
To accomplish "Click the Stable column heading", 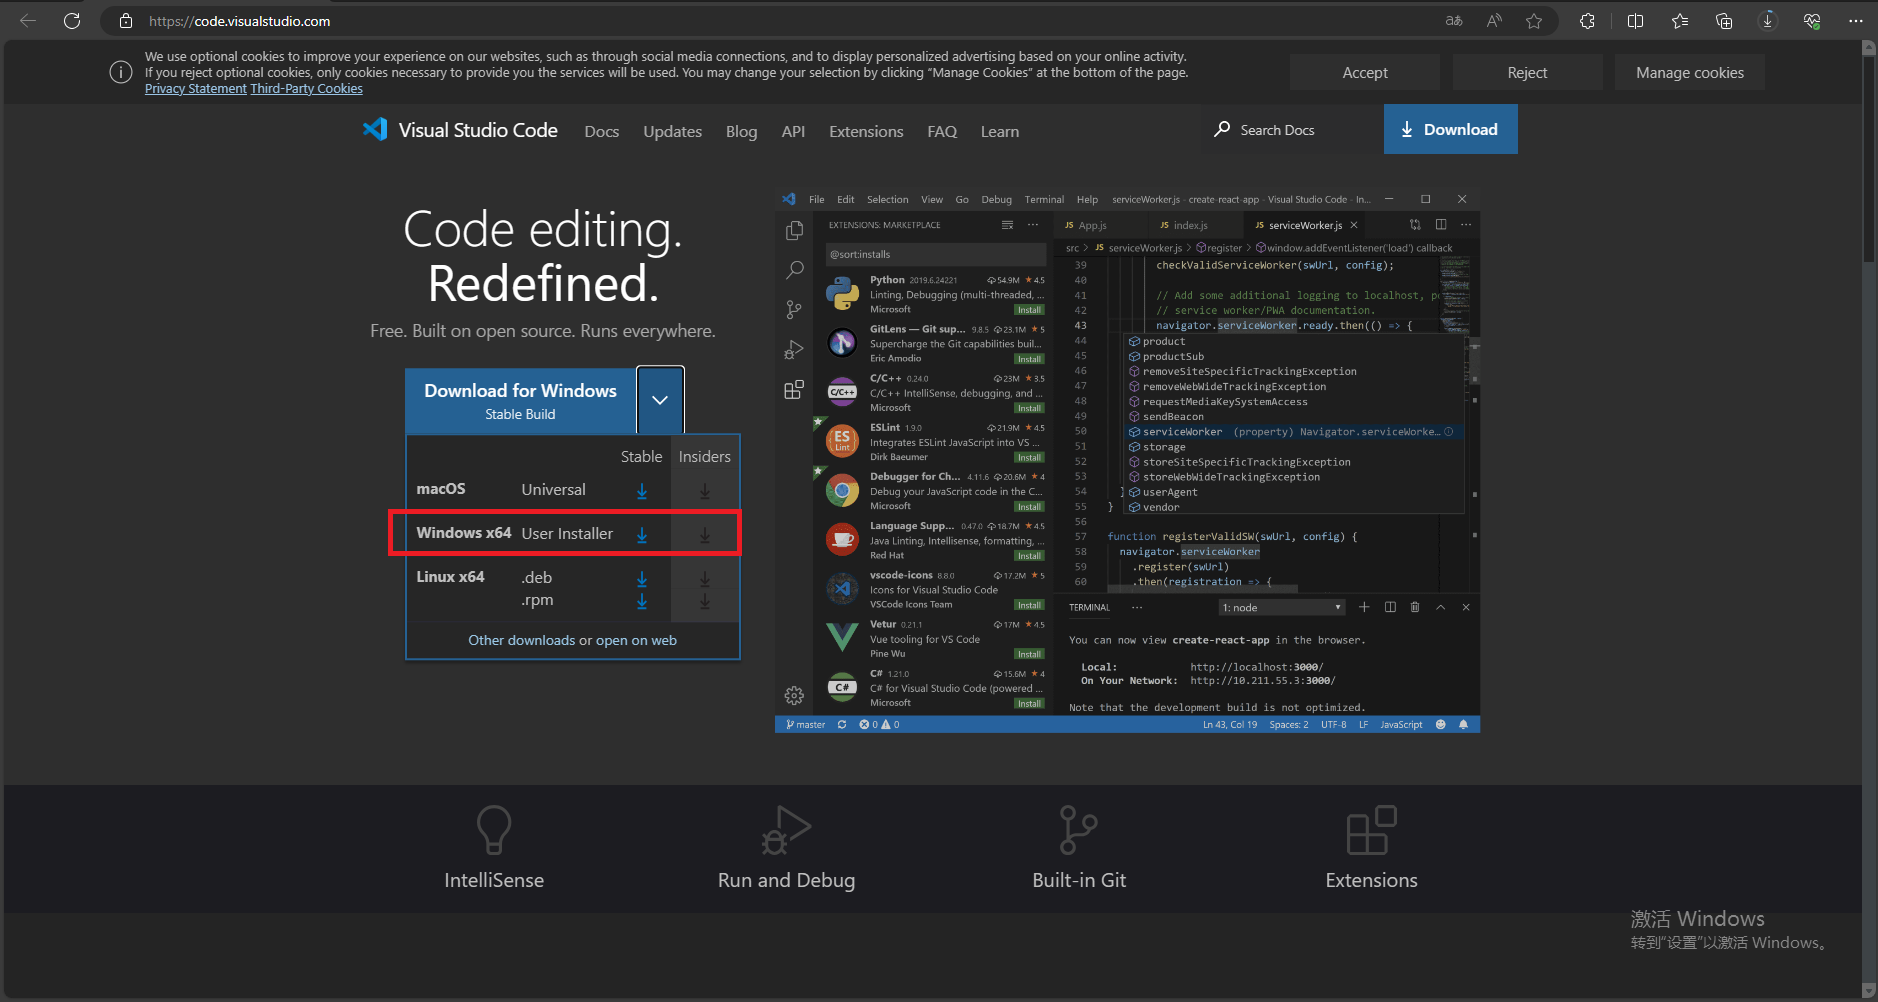I will pyautogui.click(x=641, y=456).
